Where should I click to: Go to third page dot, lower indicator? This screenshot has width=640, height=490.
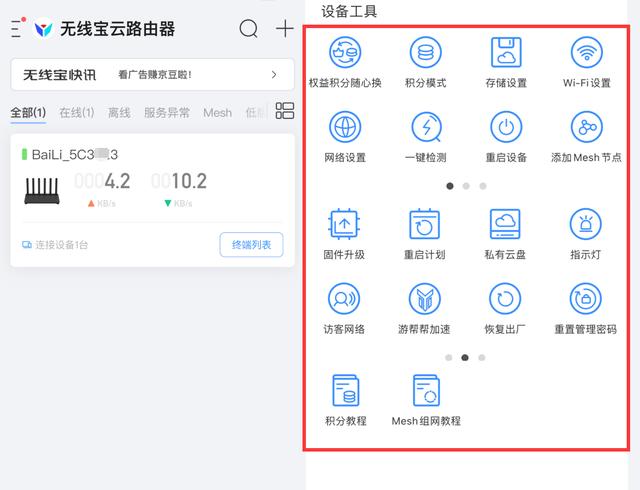point(482,358)
